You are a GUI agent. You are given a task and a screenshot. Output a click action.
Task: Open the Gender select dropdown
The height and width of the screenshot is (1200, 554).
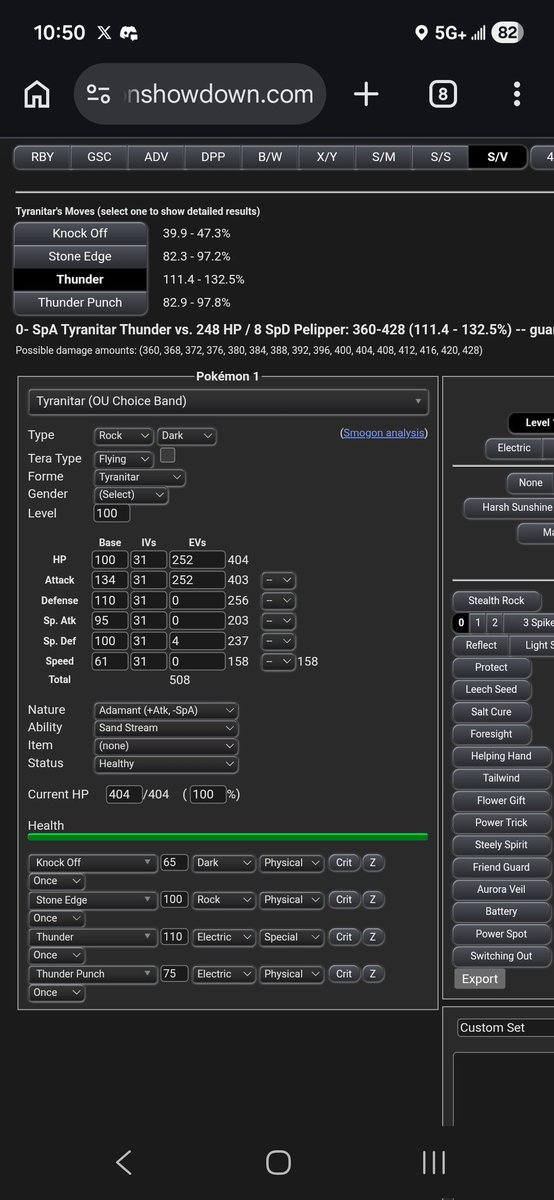(x=131, y=495)
